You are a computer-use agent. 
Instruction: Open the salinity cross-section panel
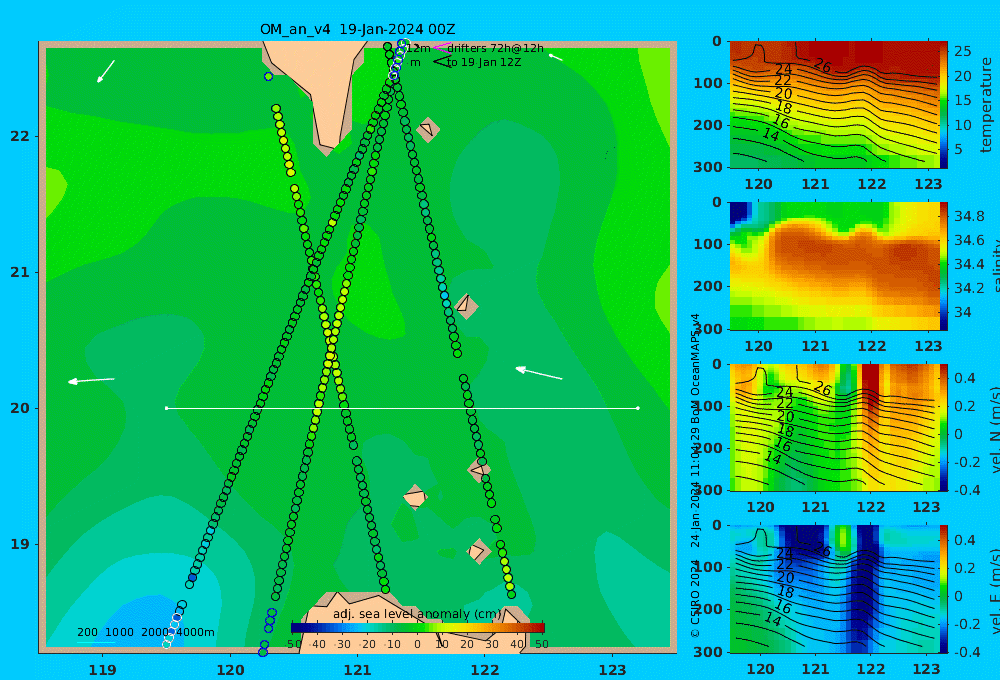834,266
